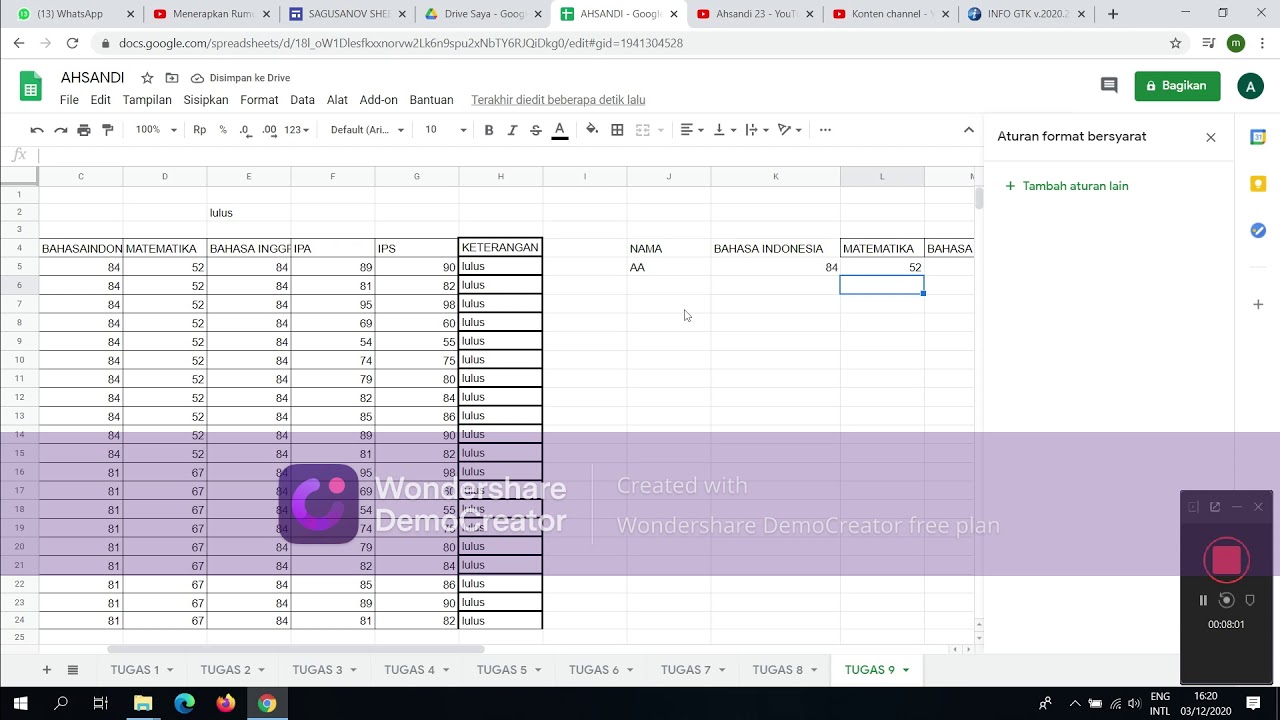Switch to the TUGAS 5 sheet tab
1280x720 pixels.
(x=509, y=670)
